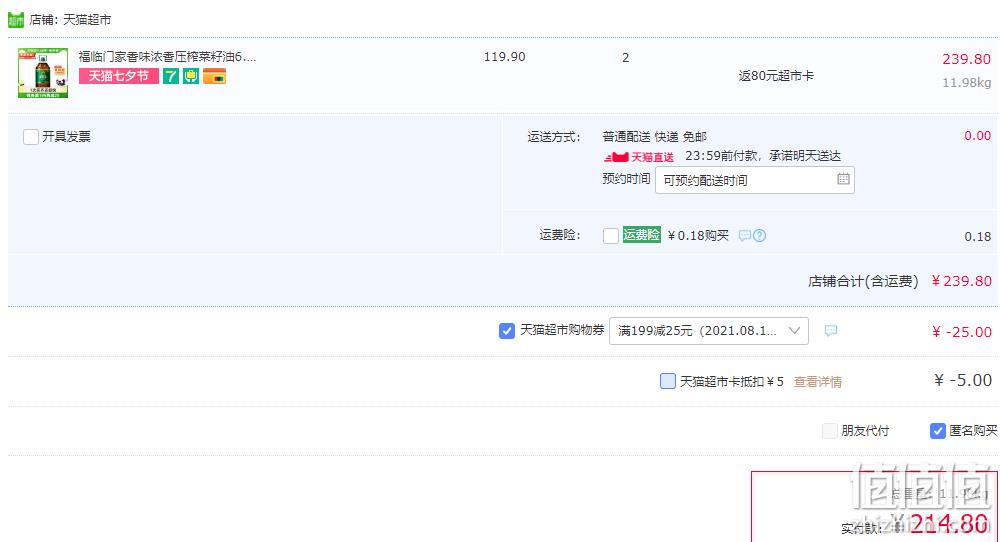Click the green shield service badge icon
Screen dimensions: 1000x542
coord(191,77)
